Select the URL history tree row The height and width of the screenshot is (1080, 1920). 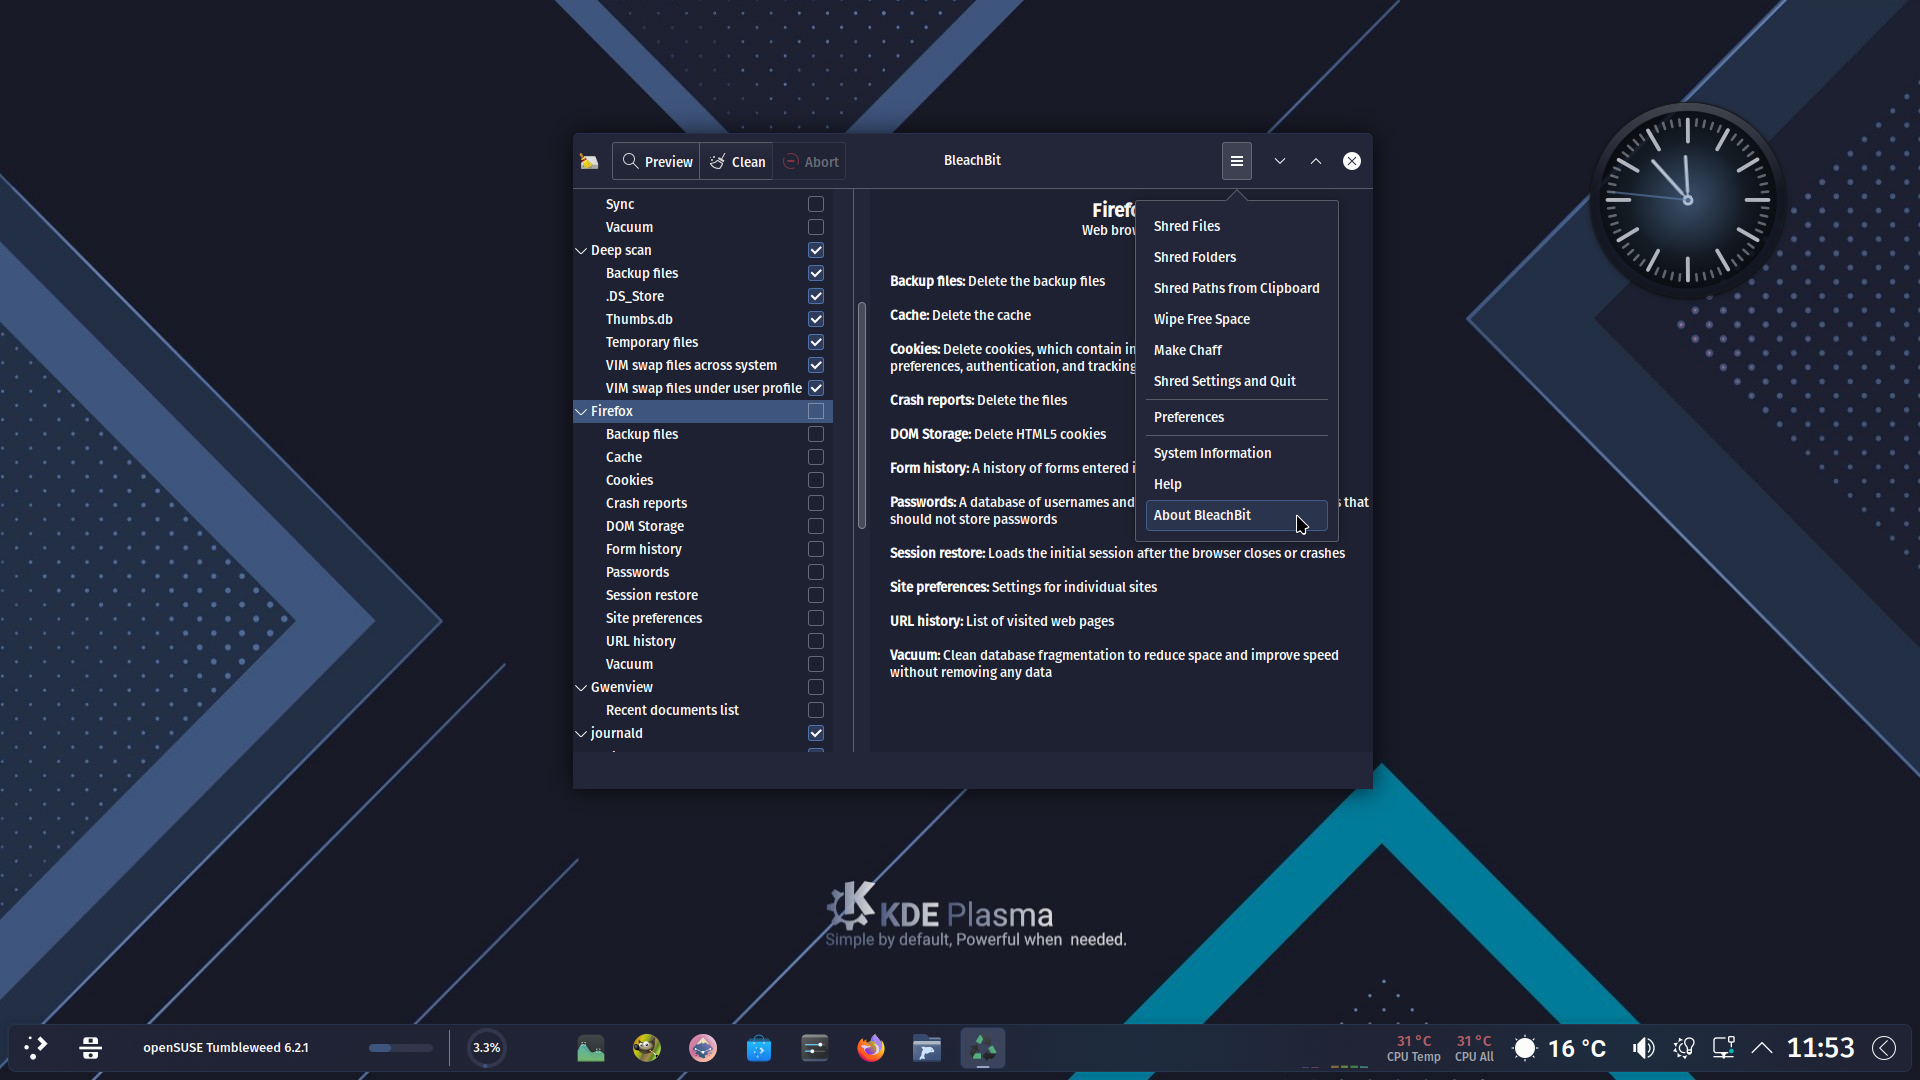click(703, 641)
